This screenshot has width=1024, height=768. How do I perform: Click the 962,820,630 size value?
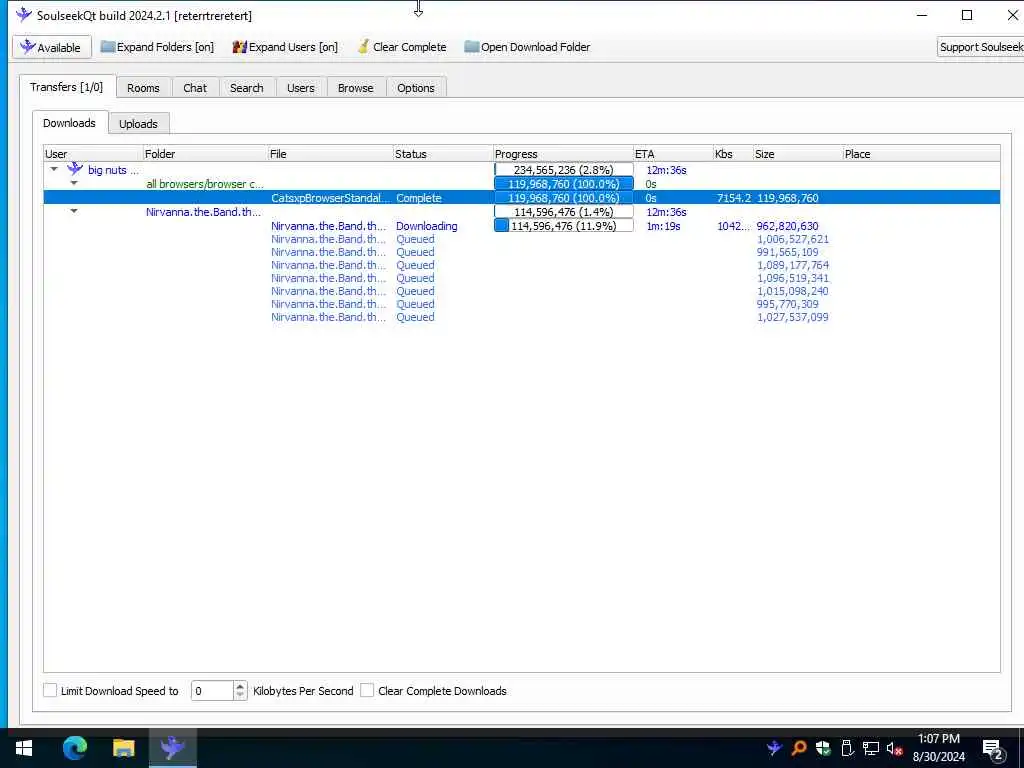coord(787,226)
